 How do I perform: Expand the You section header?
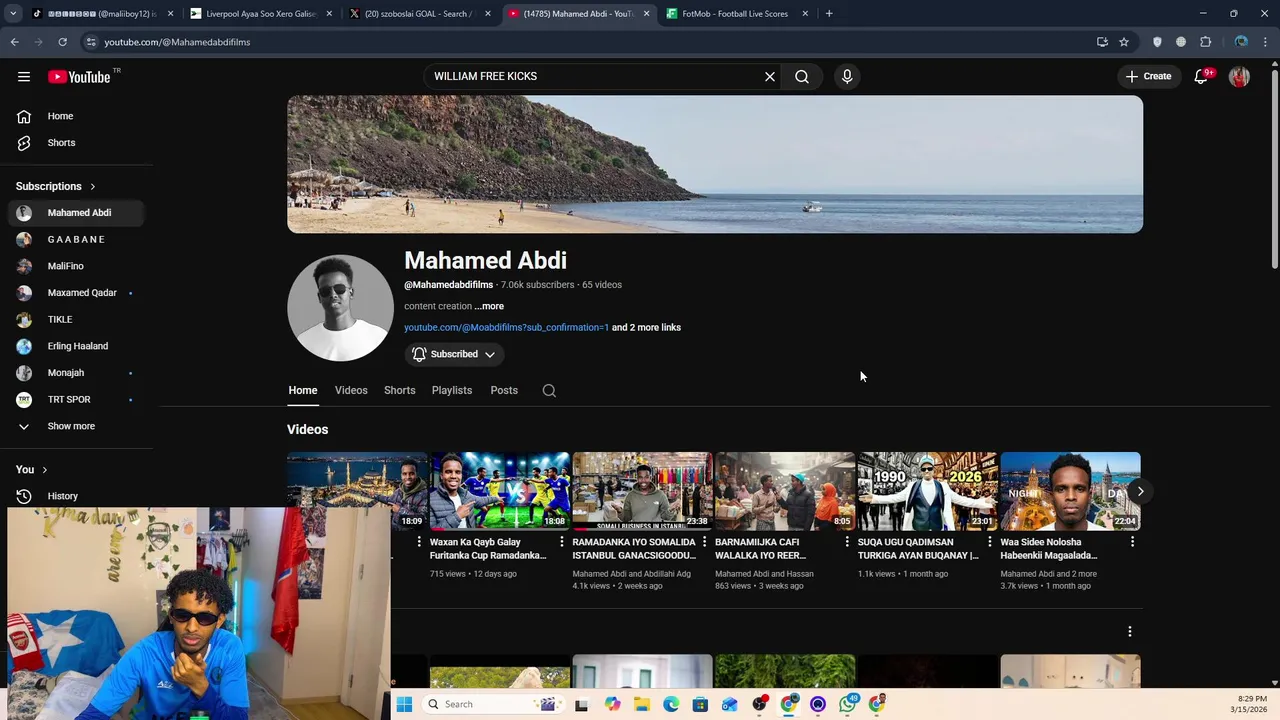point(32,469)
